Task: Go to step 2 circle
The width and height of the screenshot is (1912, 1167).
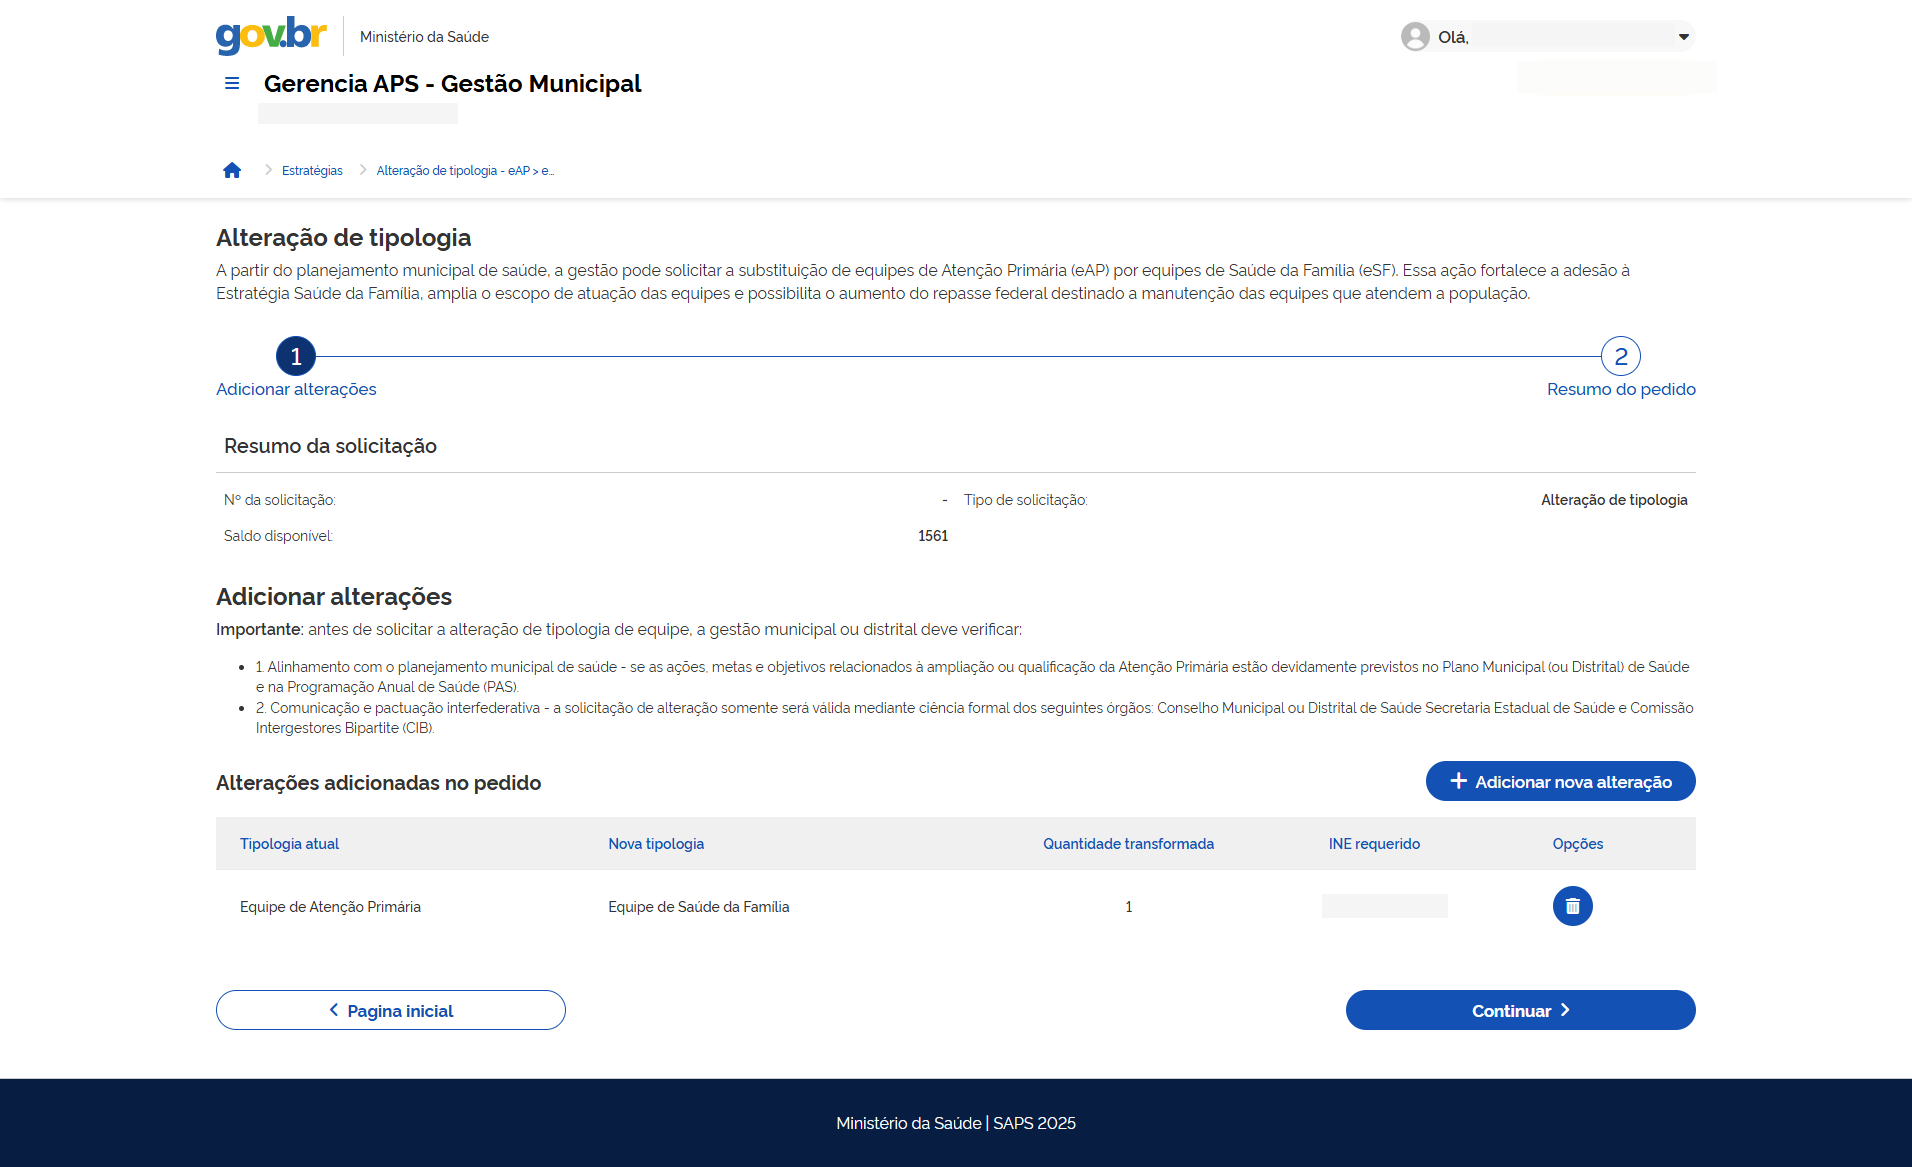Action: pos(1620,356)
